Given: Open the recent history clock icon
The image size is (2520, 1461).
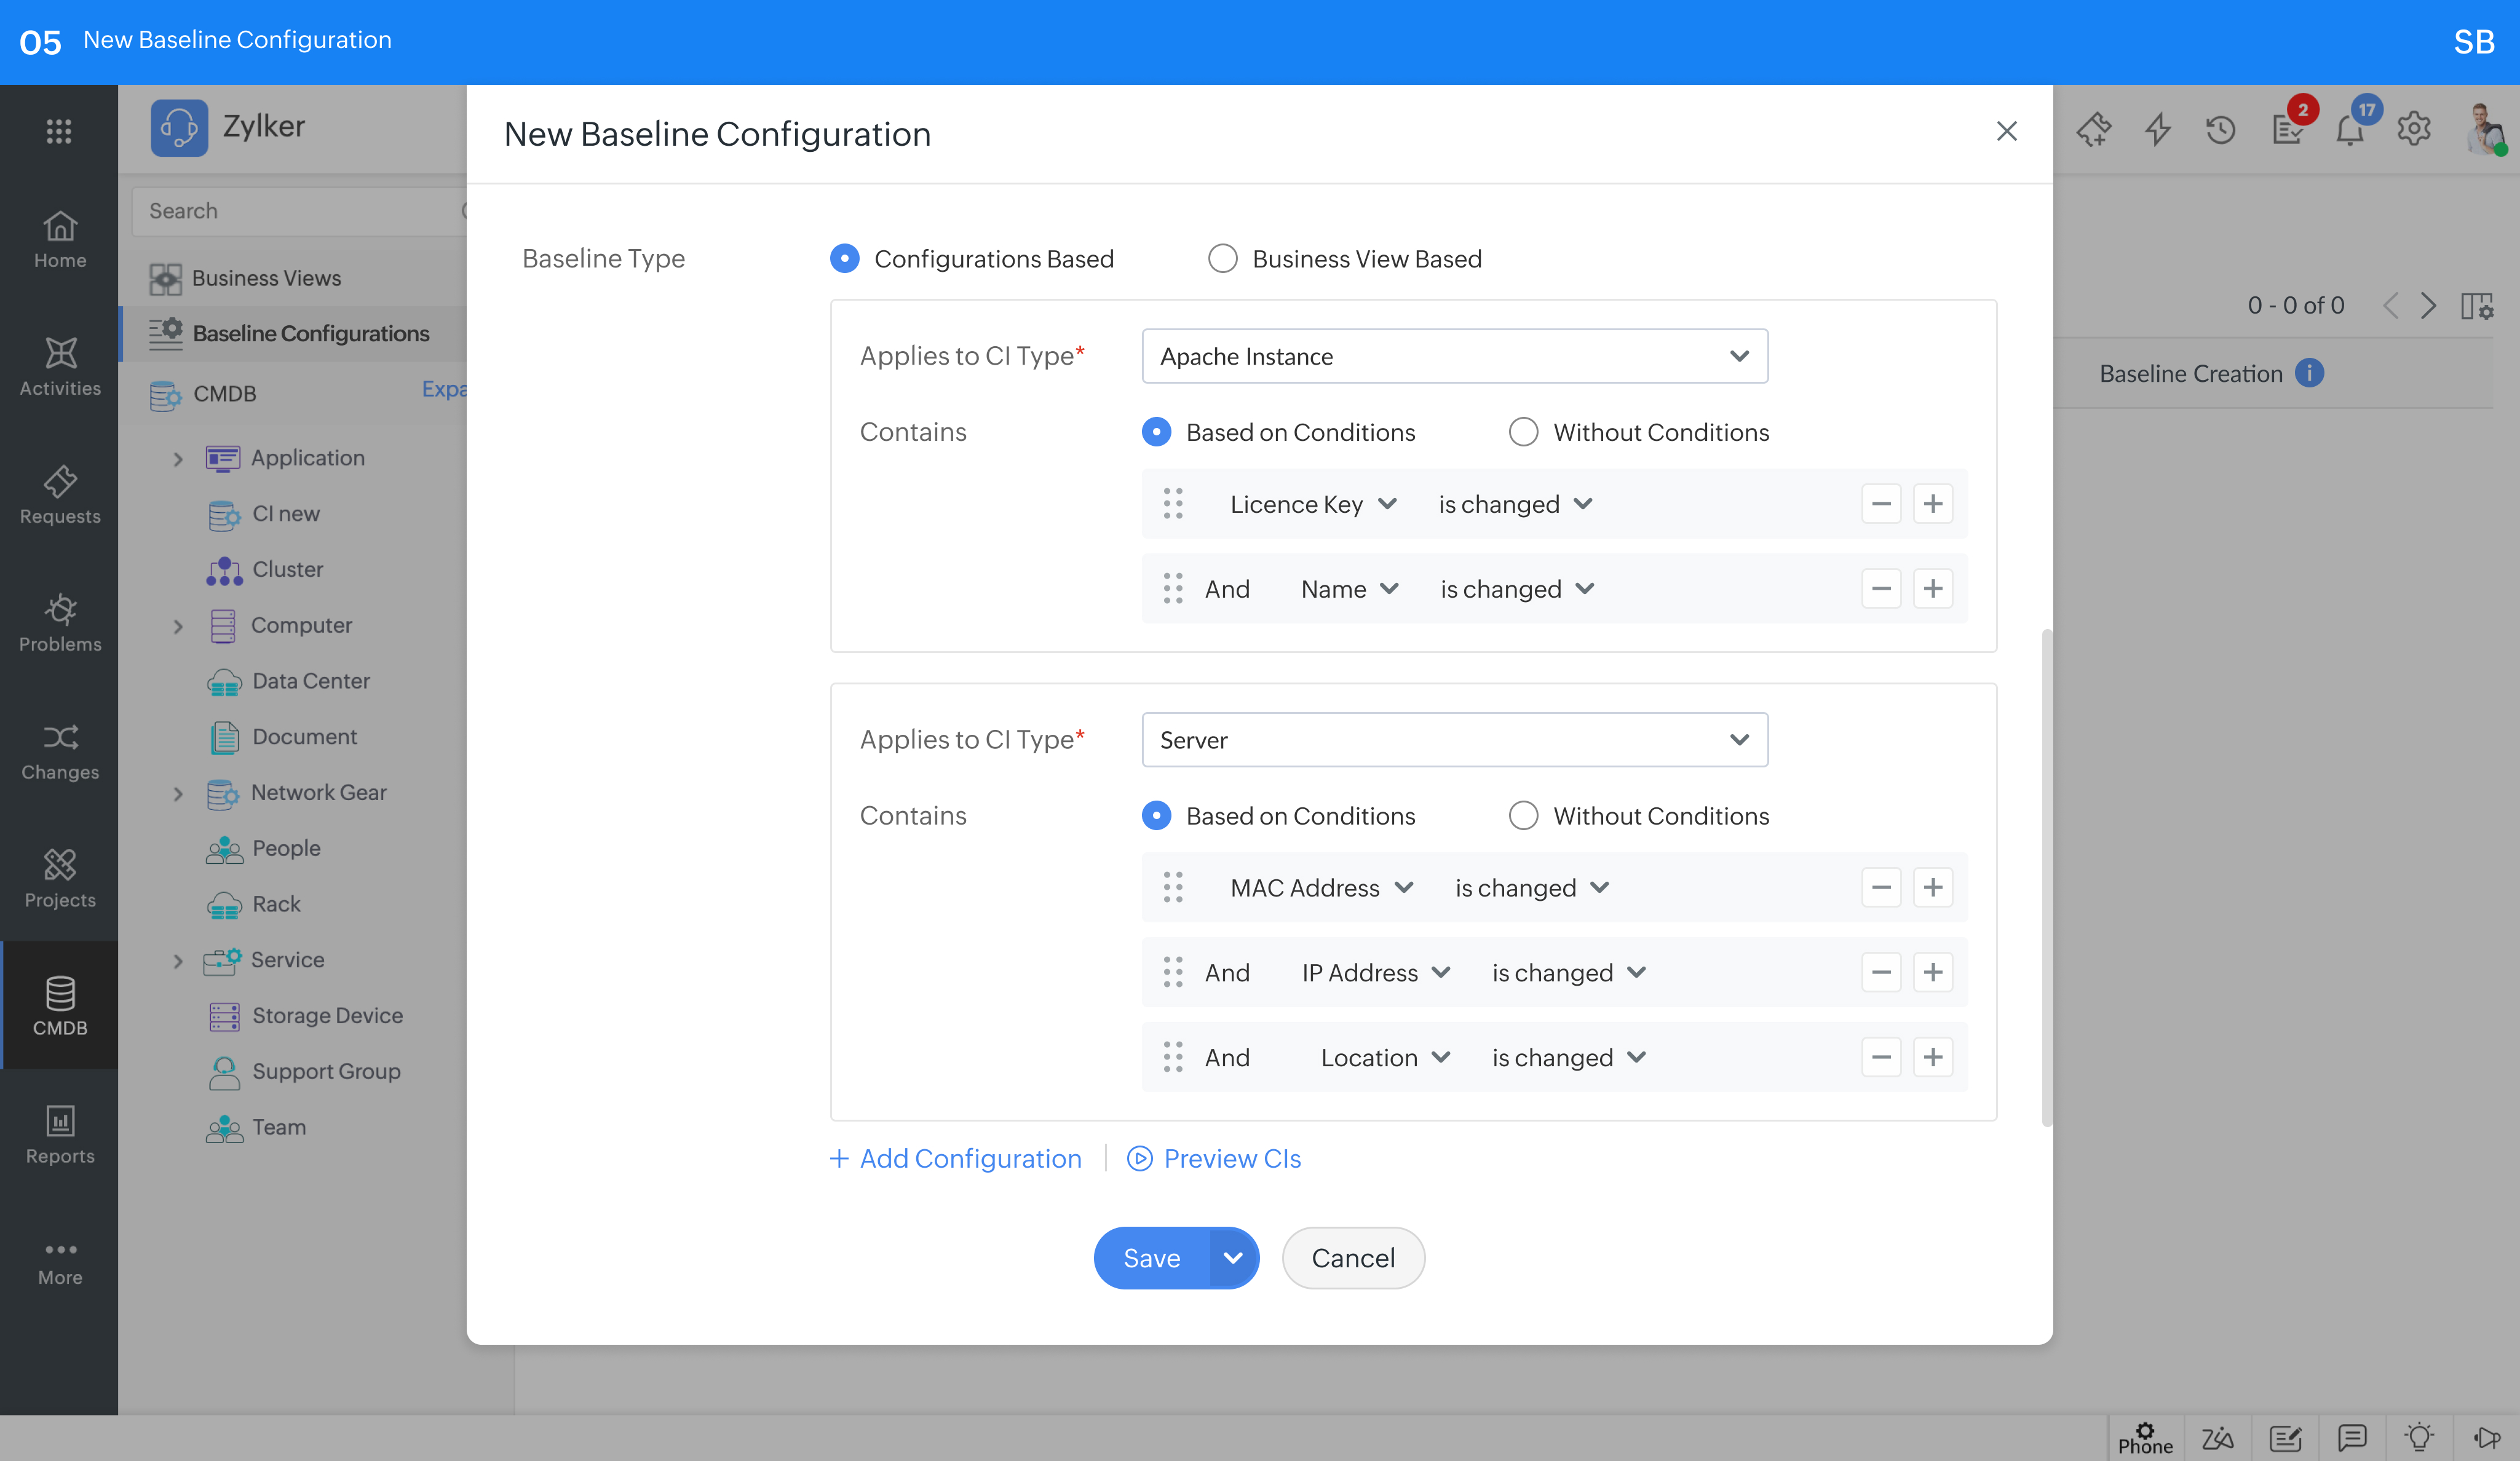Looking at the screenshot, I should 2221,129.
